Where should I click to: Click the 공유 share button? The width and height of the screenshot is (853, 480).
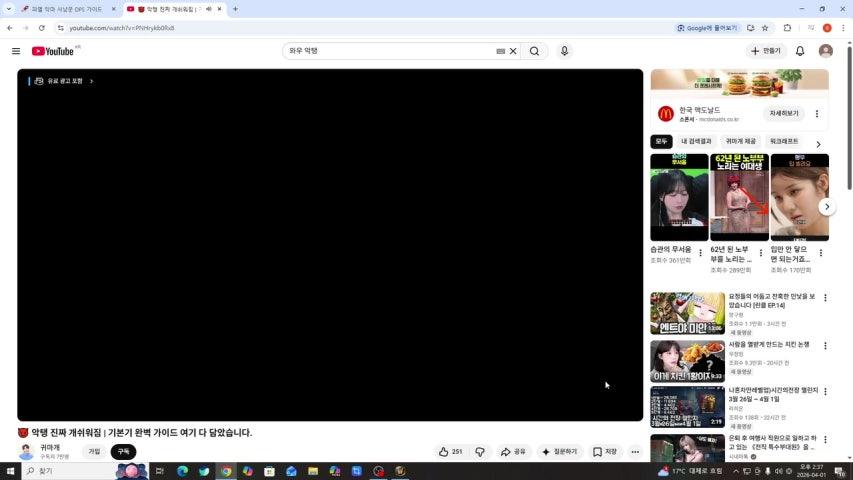(x=513, y=452)
